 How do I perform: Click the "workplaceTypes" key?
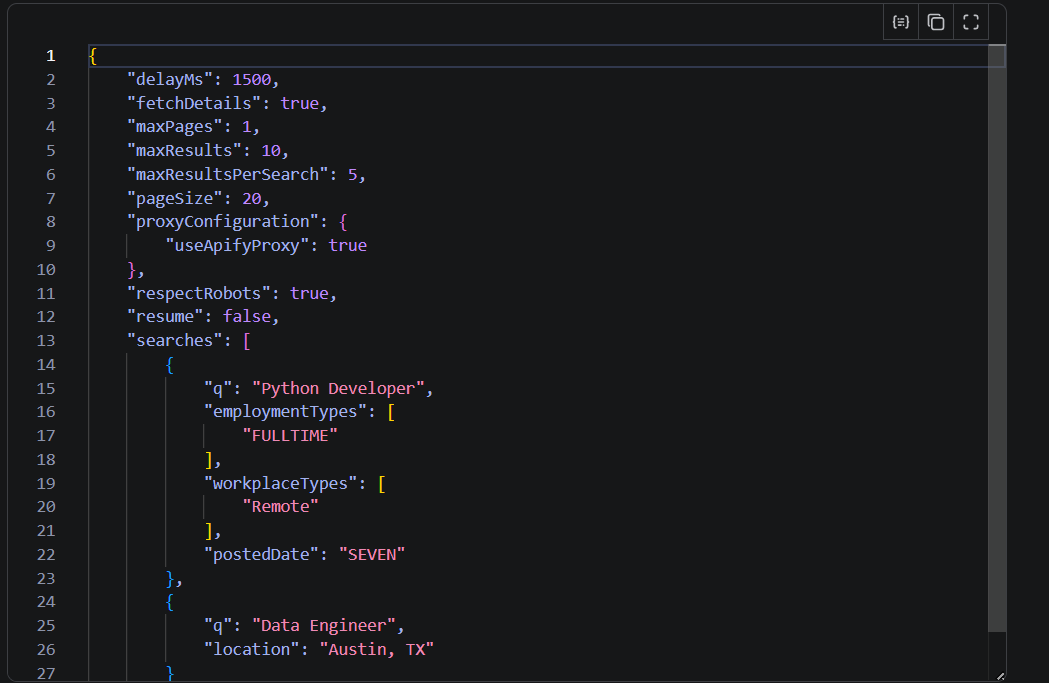[x=281, y=484]
